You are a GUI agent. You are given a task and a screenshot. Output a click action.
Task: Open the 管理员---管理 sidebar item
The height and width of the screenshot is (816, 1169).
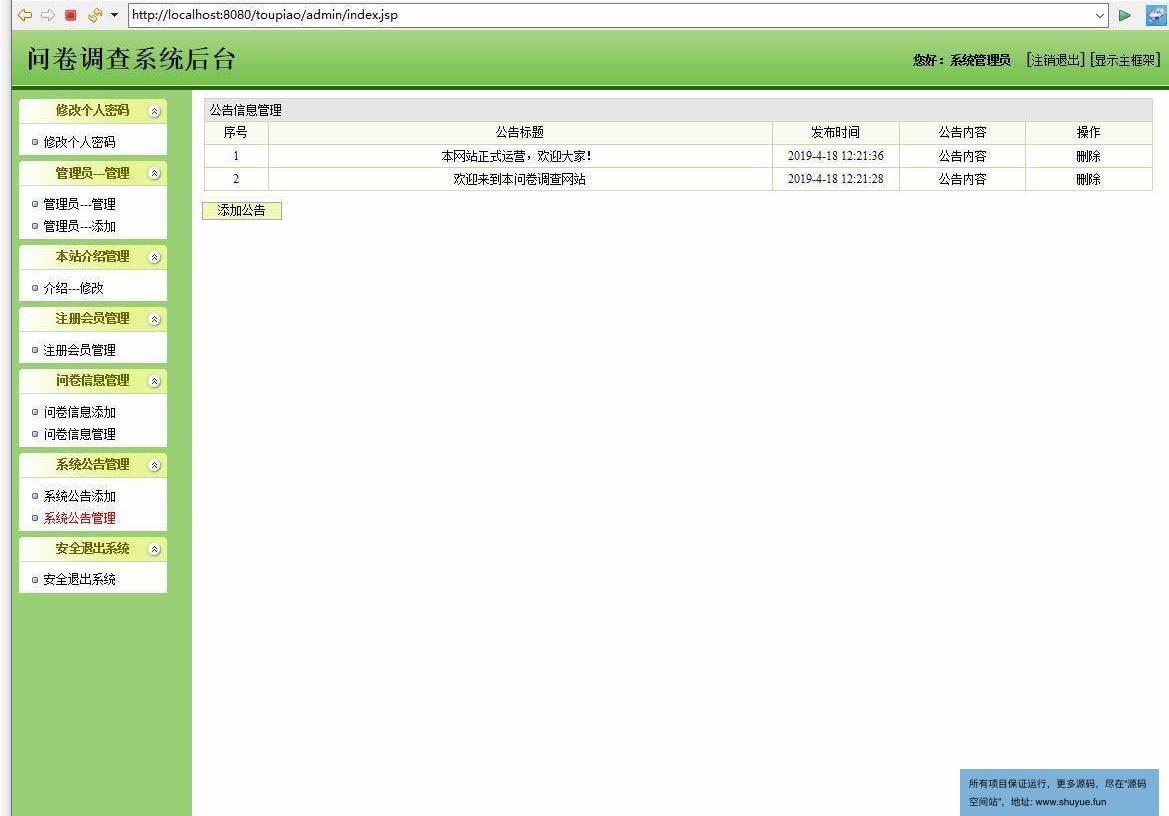79,203
